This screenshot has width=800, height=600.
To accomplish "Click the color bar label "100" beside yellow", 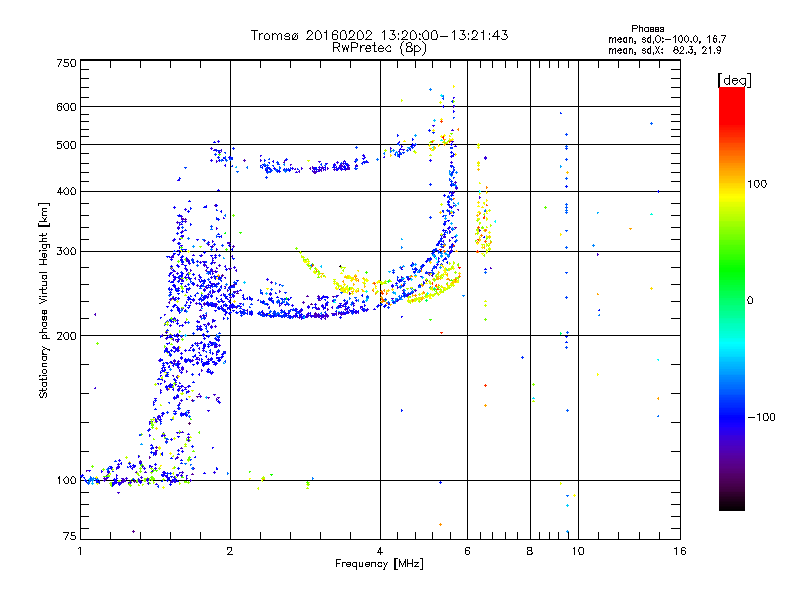I will pyautogui.click(x=757, y=184).
